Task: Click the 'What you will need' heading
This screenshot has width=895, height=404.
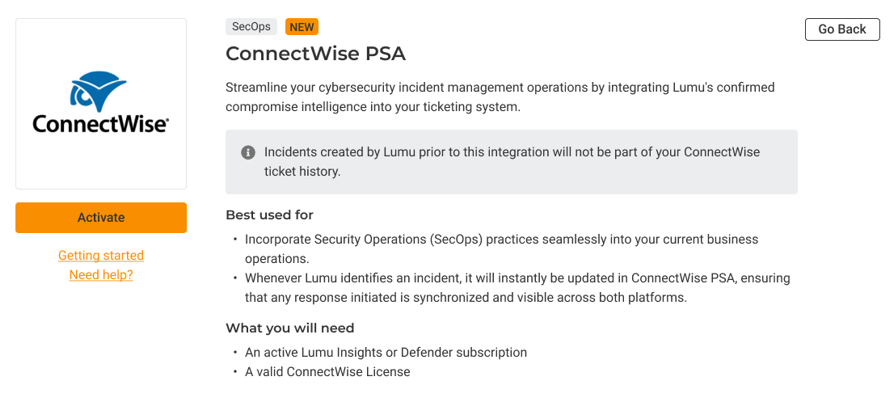Action: coord(290,328)
